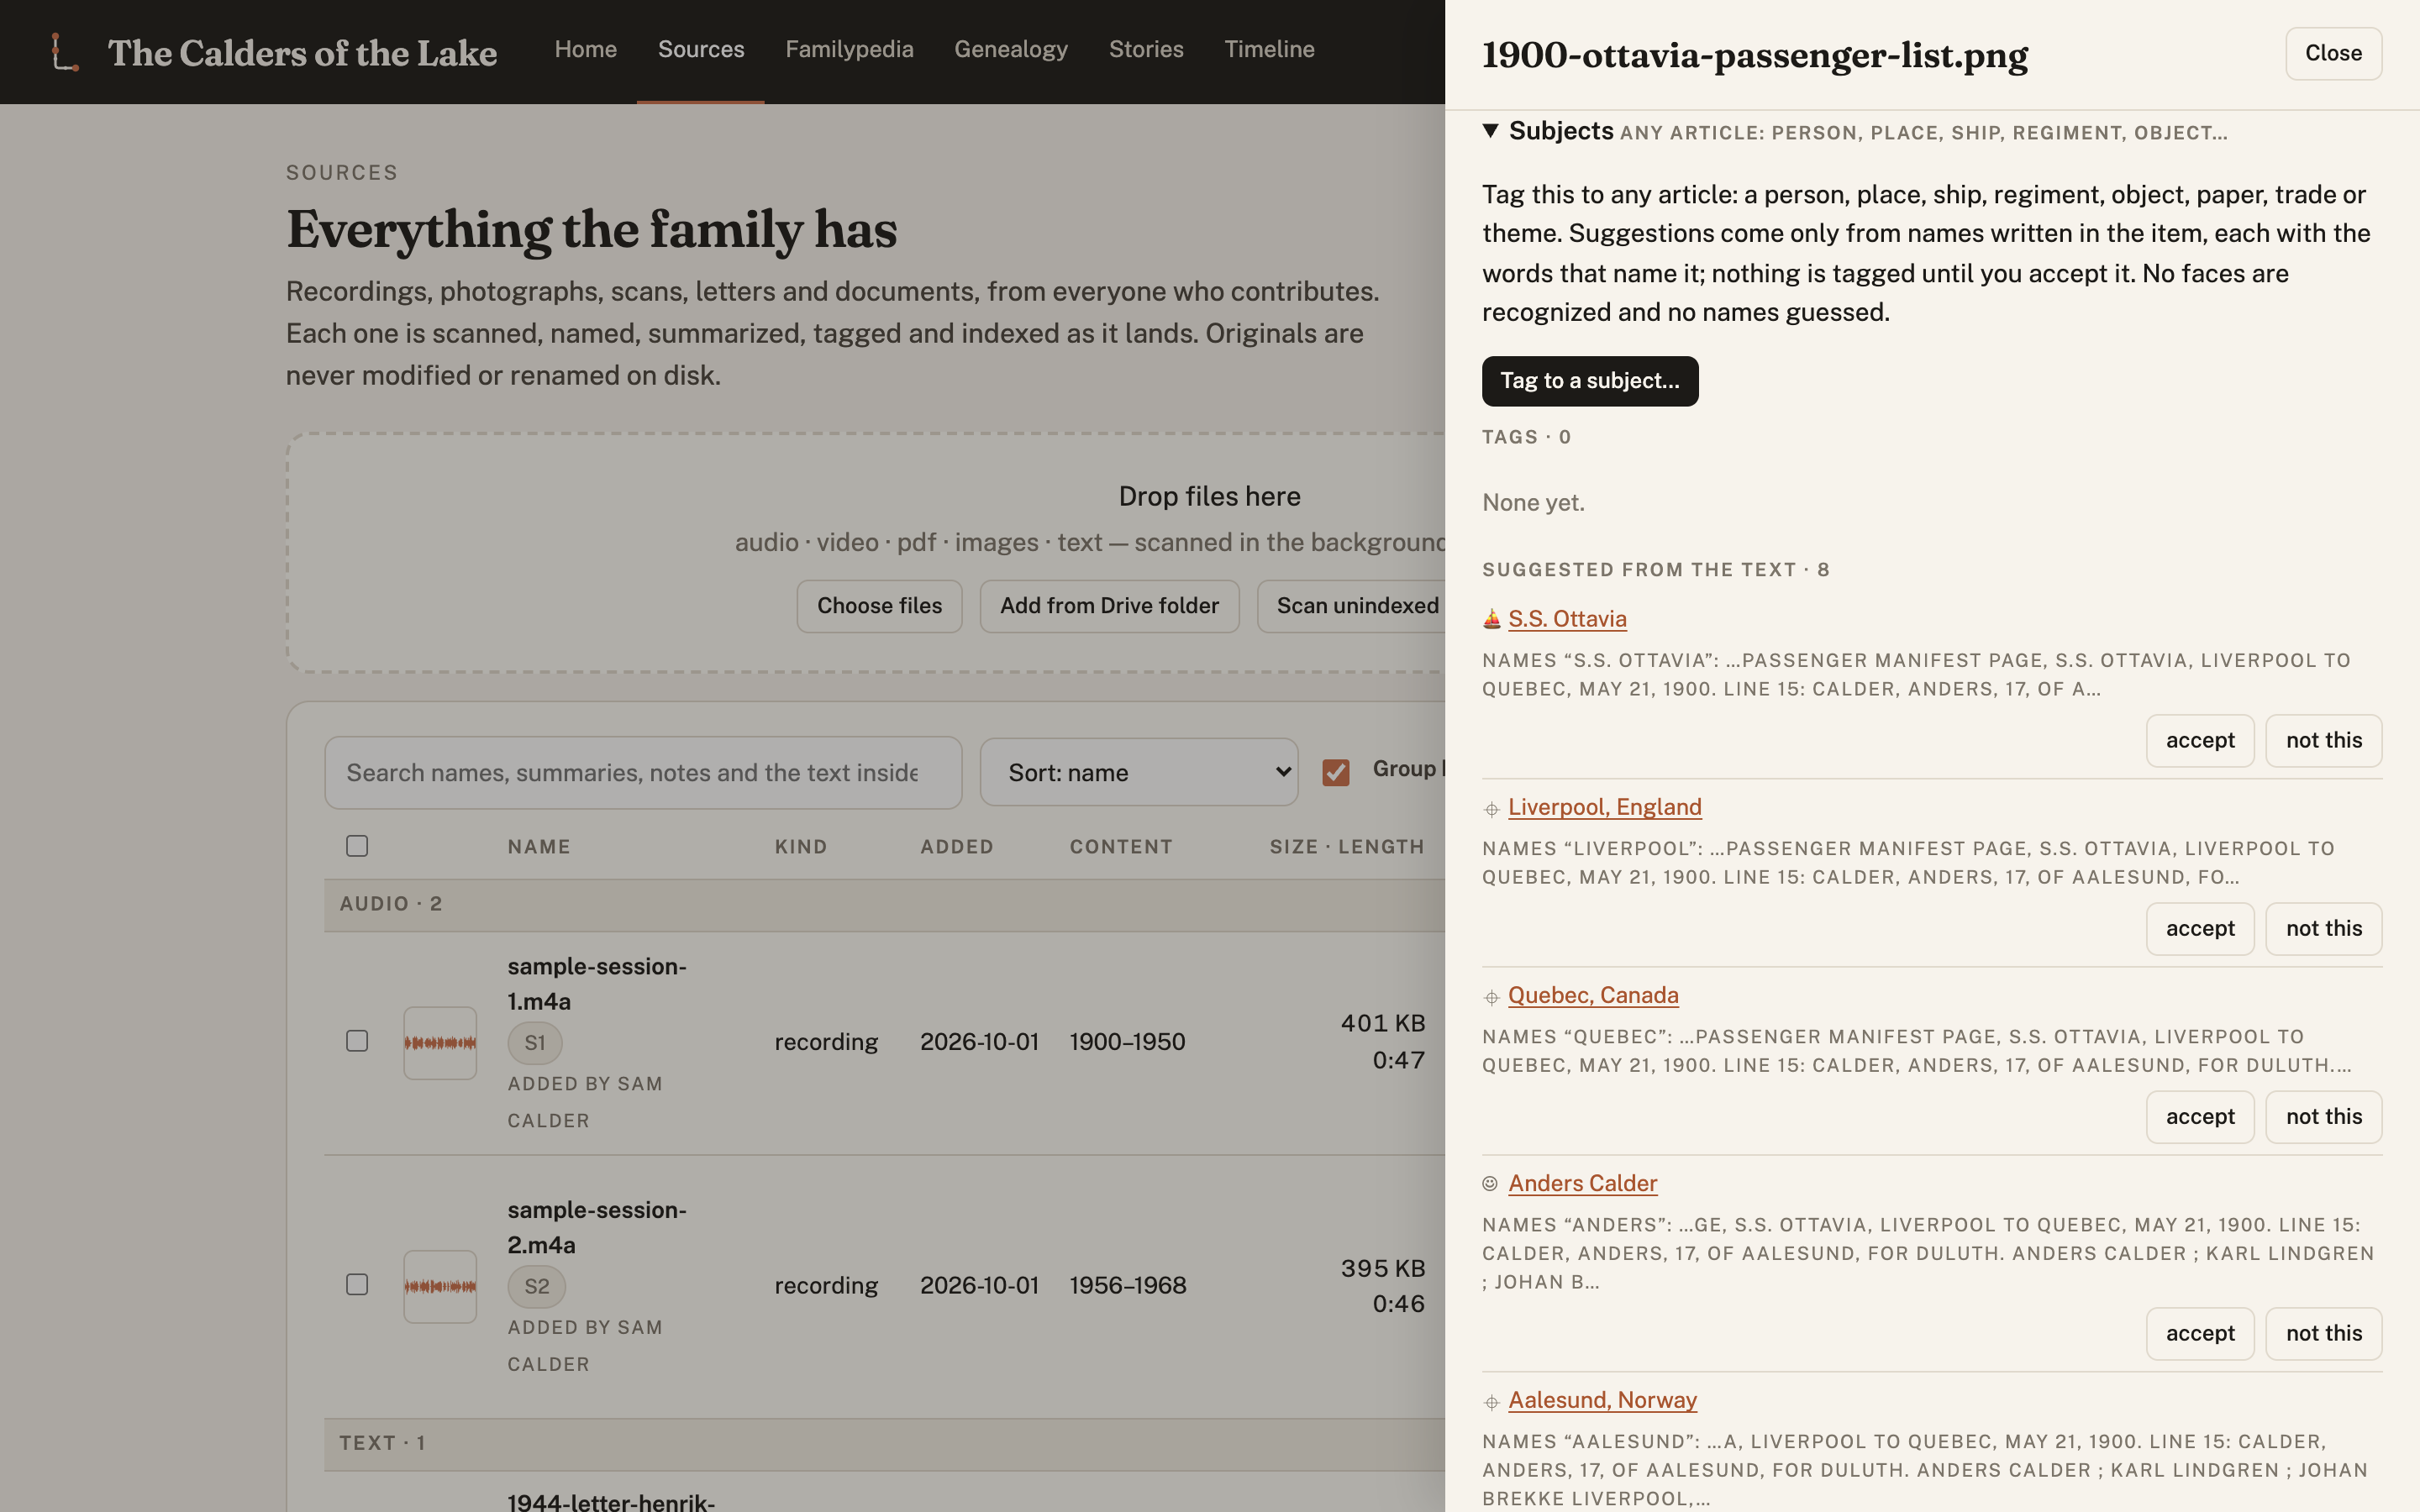
Task: Accept the Anders Calder suggestion
Action: pos(2200,1334)
